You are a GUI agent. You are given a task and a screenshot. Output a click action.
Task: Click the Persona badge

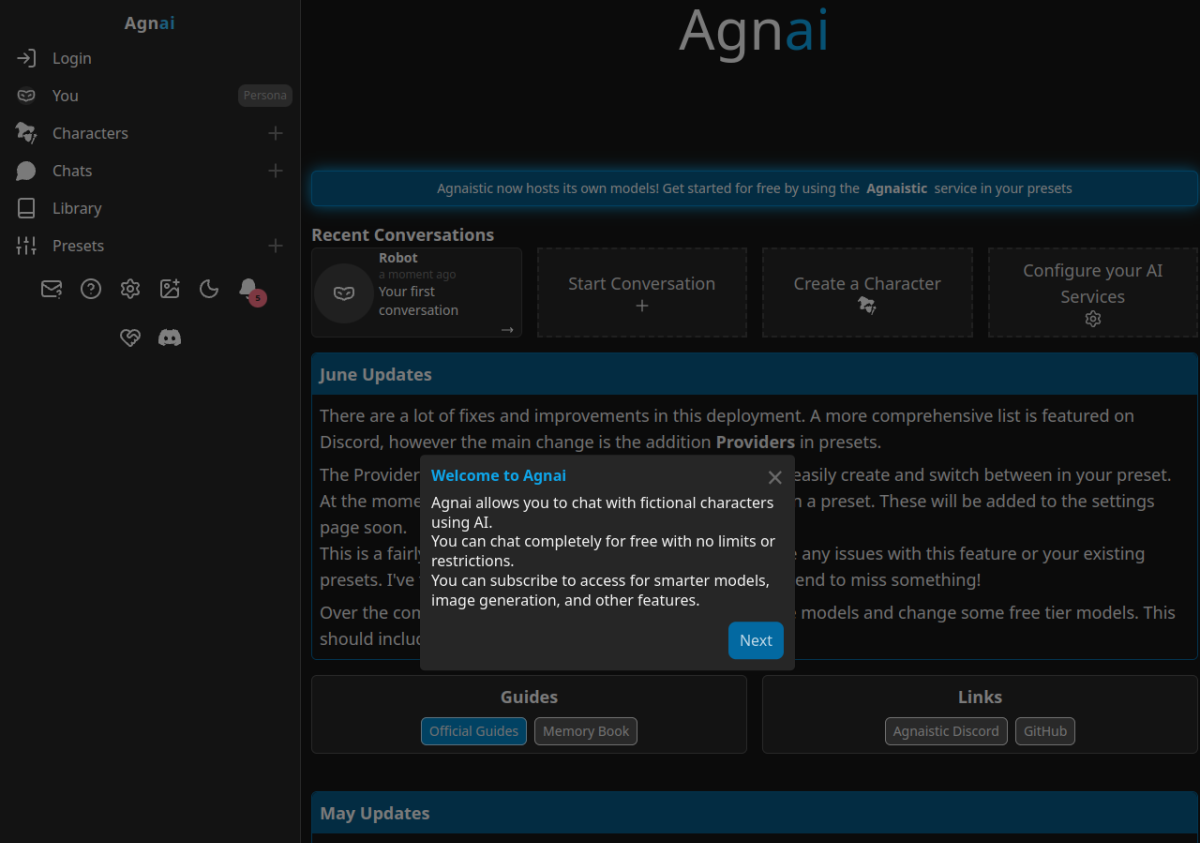265,96
